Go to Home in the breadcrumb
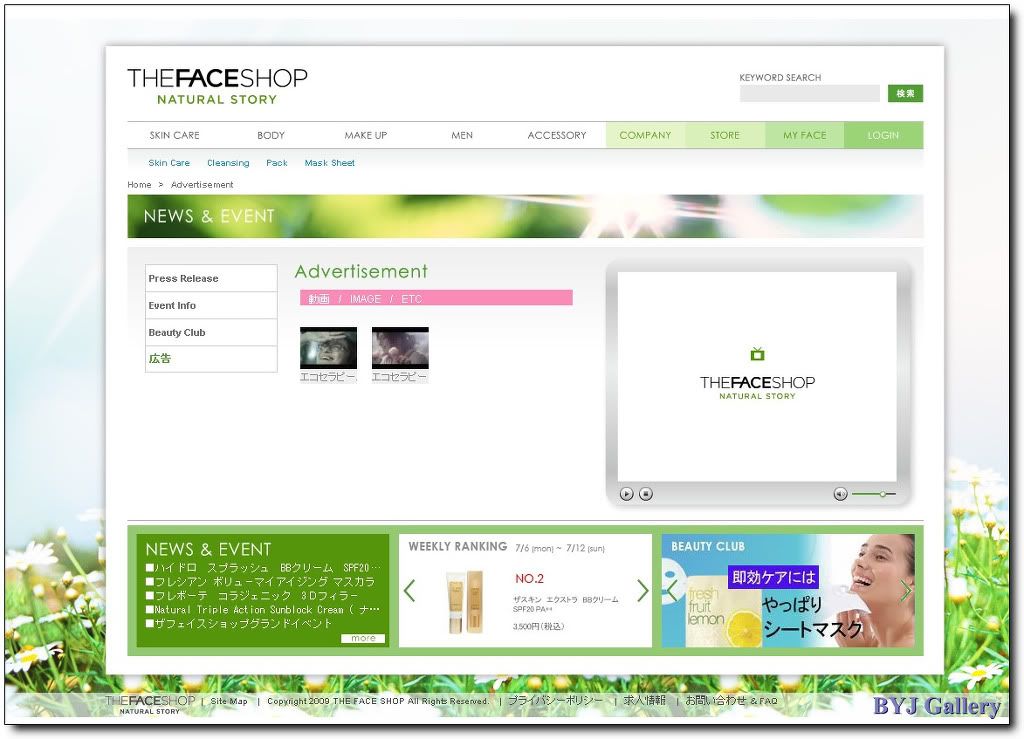The image size is (1024, 739). [x=139, y=185]
